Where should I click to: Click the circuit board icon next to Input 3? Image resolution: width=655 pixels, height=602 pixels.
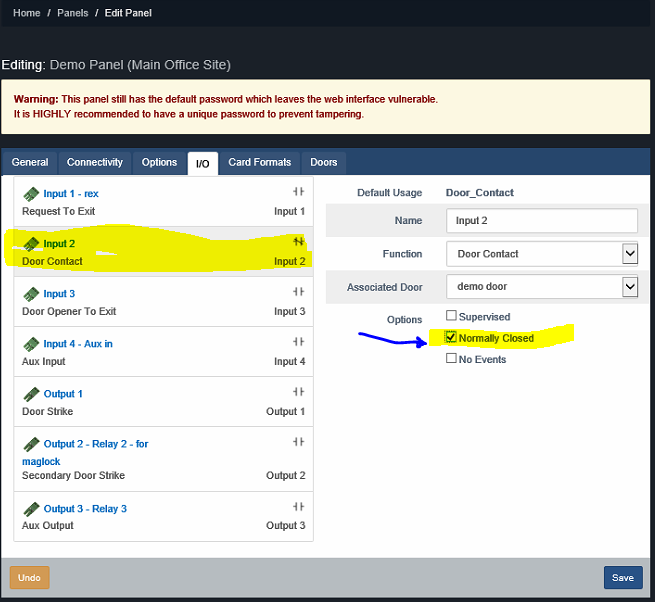tap(31, 294)
